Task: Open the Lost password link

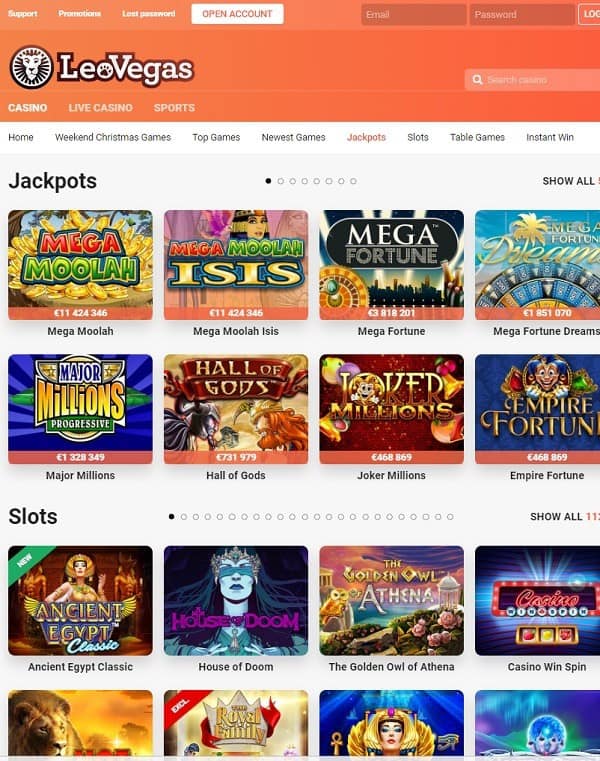Action: [149, 14]
